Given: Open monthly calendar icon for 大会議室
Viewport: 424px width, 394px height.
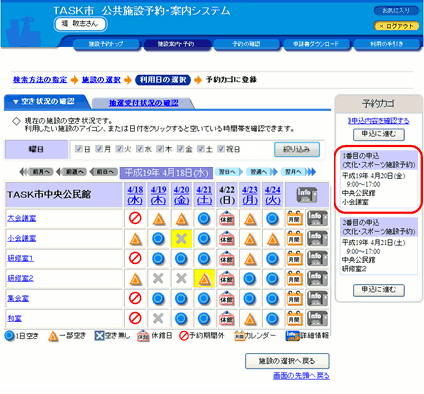Looking at the screenshot, I should [295, 219].
